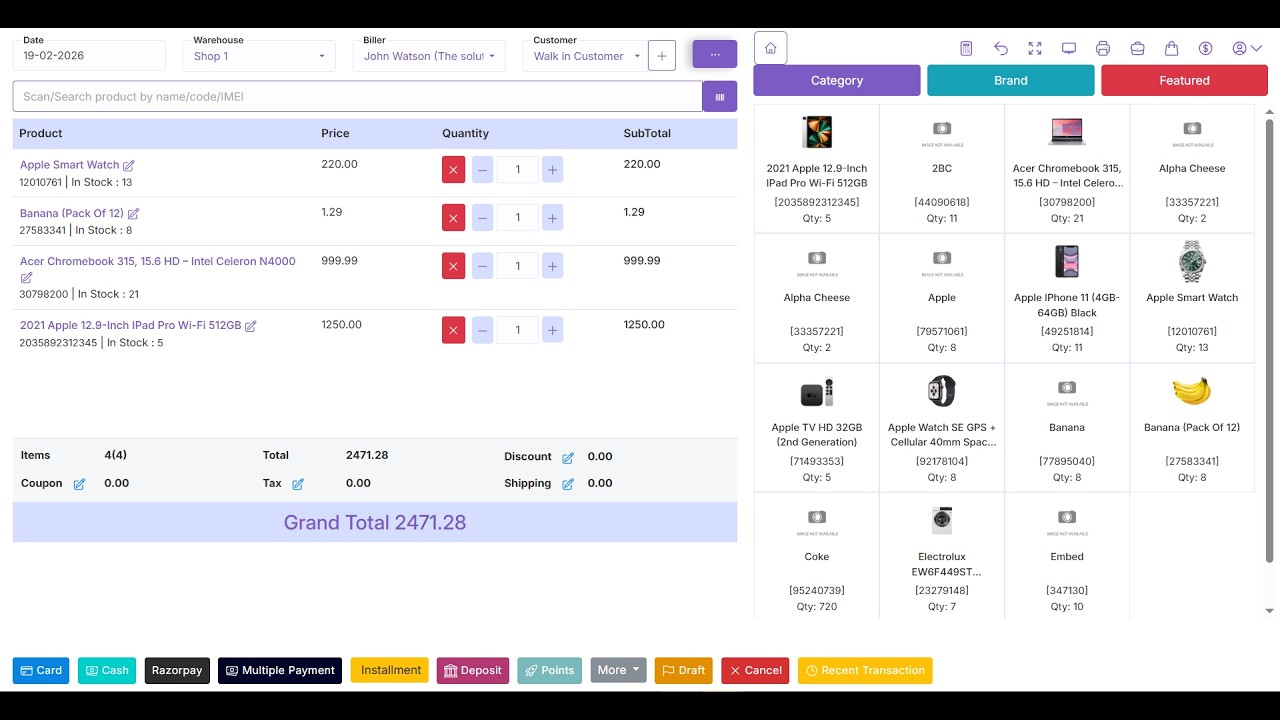This screenshot has width=1280, height=720.
Task: Switch to the Category tab
Action: (837, 80)
